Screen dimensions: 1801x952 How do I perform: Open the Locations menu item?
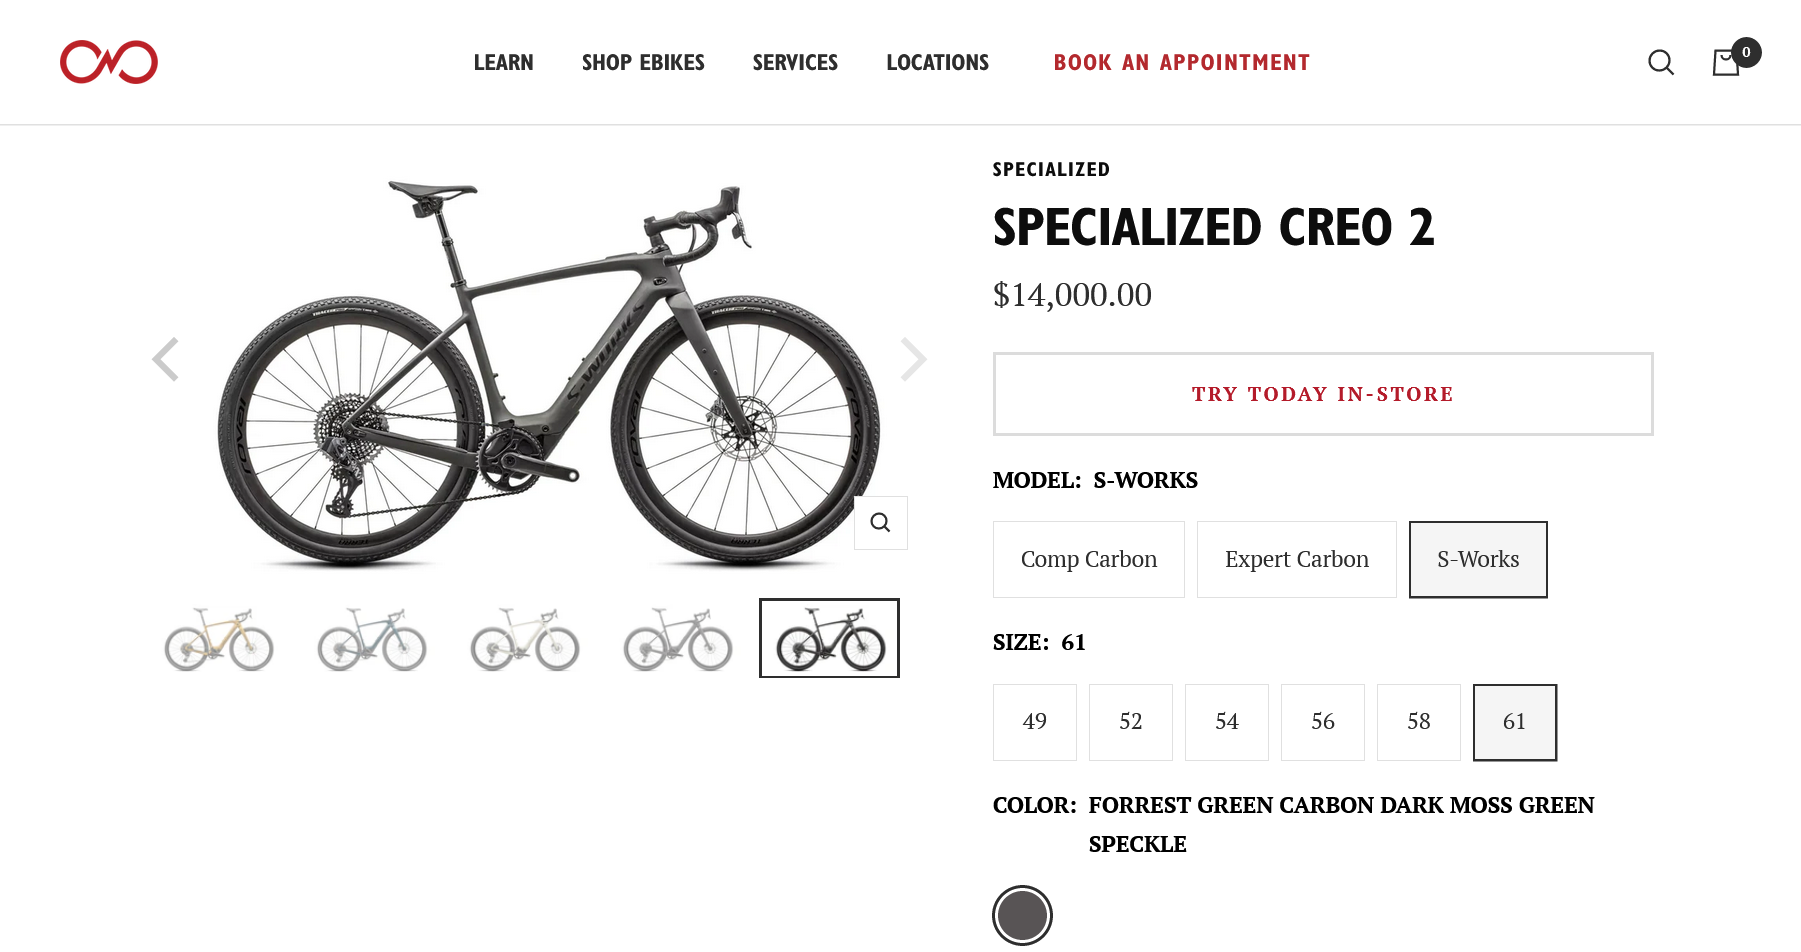937,62
